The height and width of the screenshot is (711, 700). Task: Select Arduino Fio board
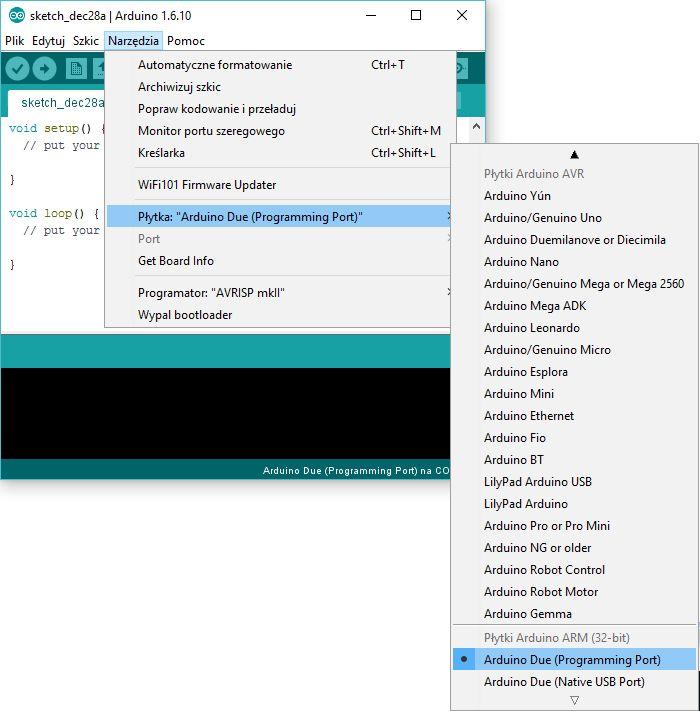click(x=574, y=438)
